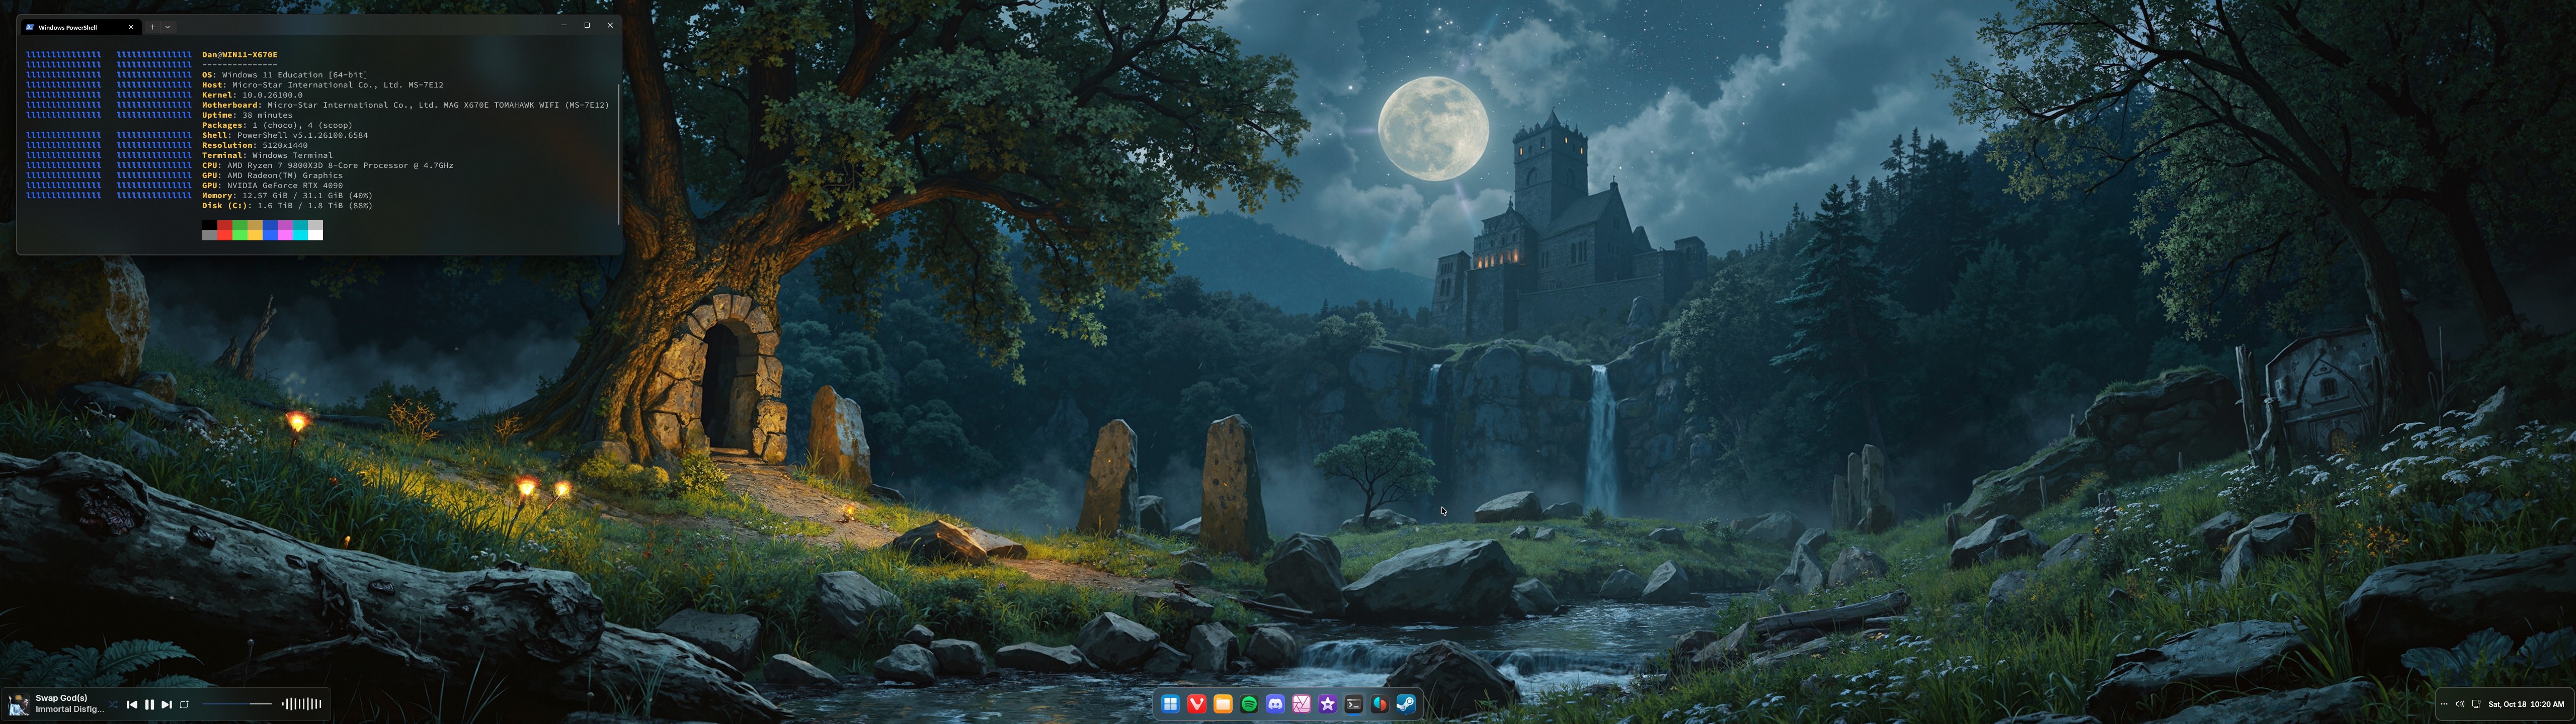Skip to the next track
This screenshot has height=724, width=2576.
tap(167, 704)
